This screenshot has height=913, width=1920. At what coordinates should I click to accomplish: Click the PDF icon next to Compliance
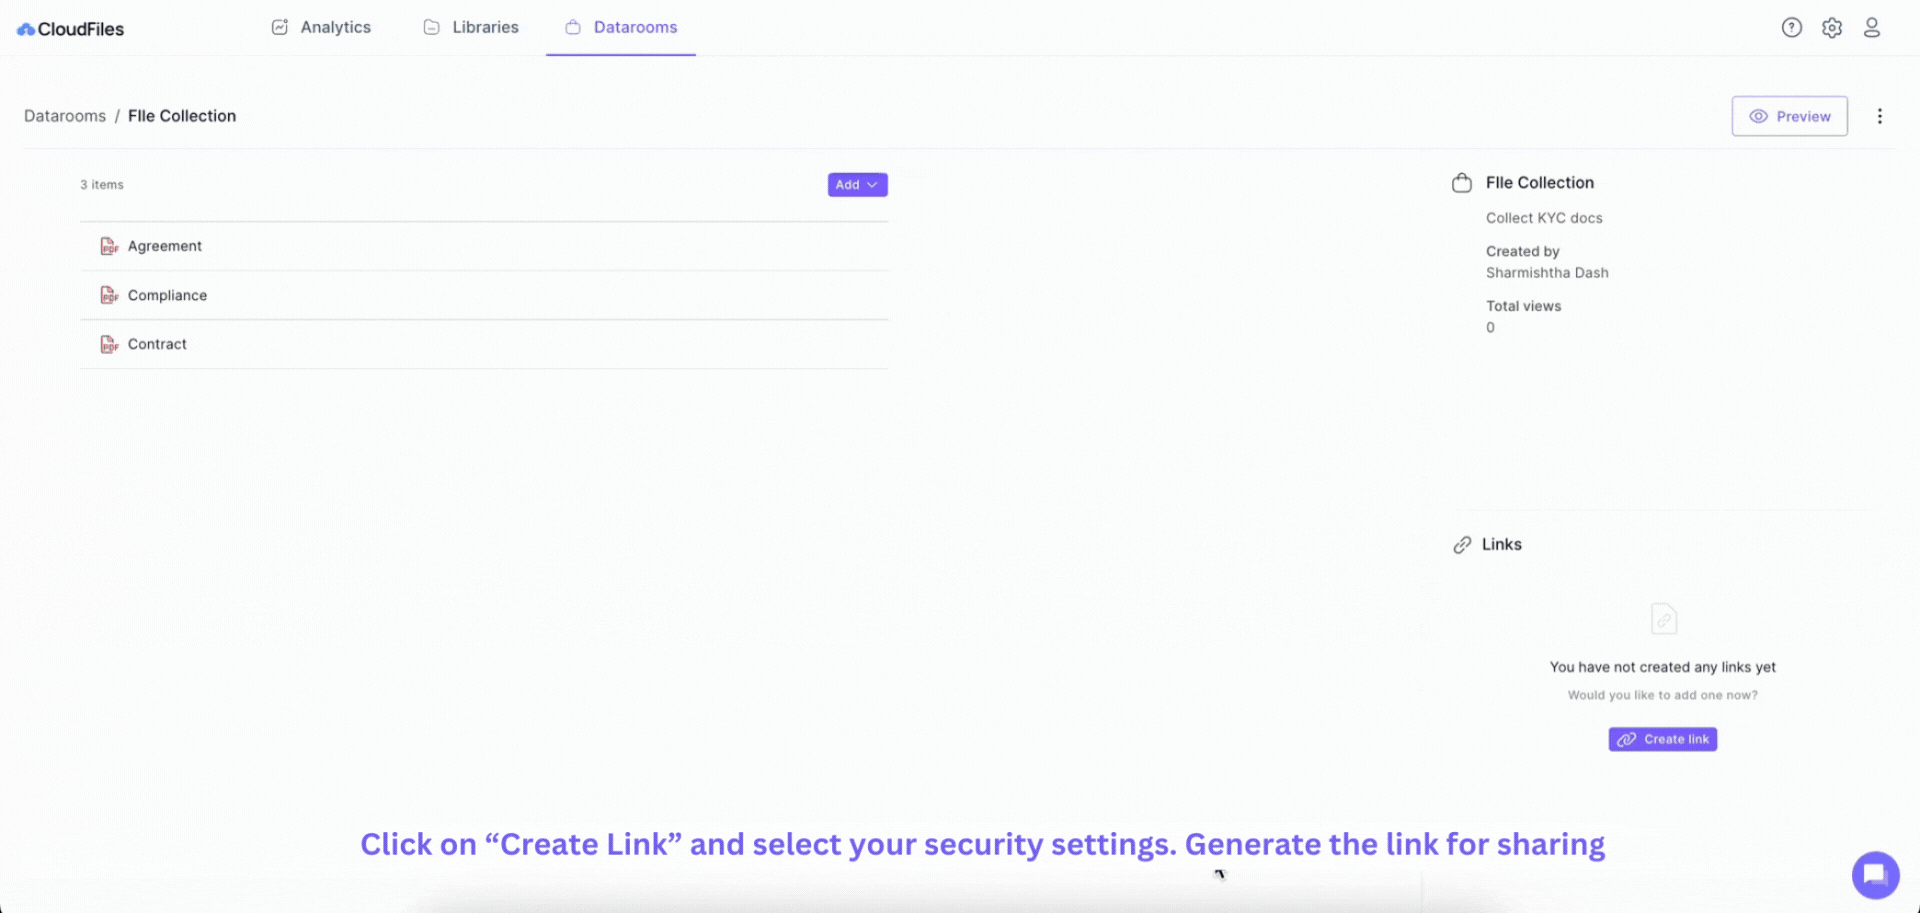(108, 295)
